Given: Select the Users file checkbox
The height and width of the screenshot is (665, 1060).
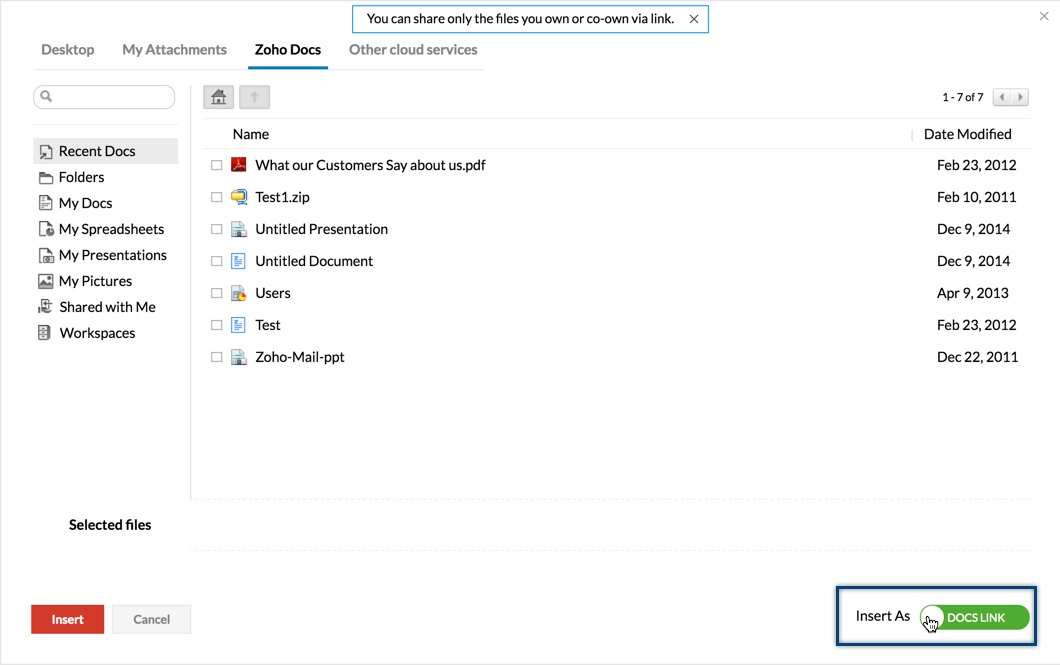Looking at the screenshot, I should pos(216,293).
